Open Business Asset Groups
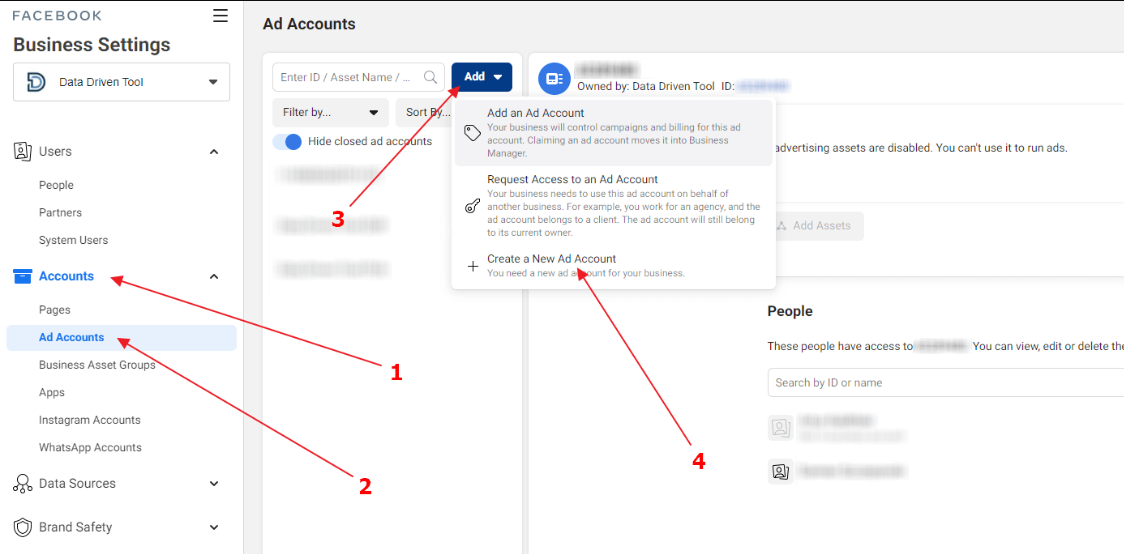Viewport: 1124px width, 554px height. pos(97,365)
